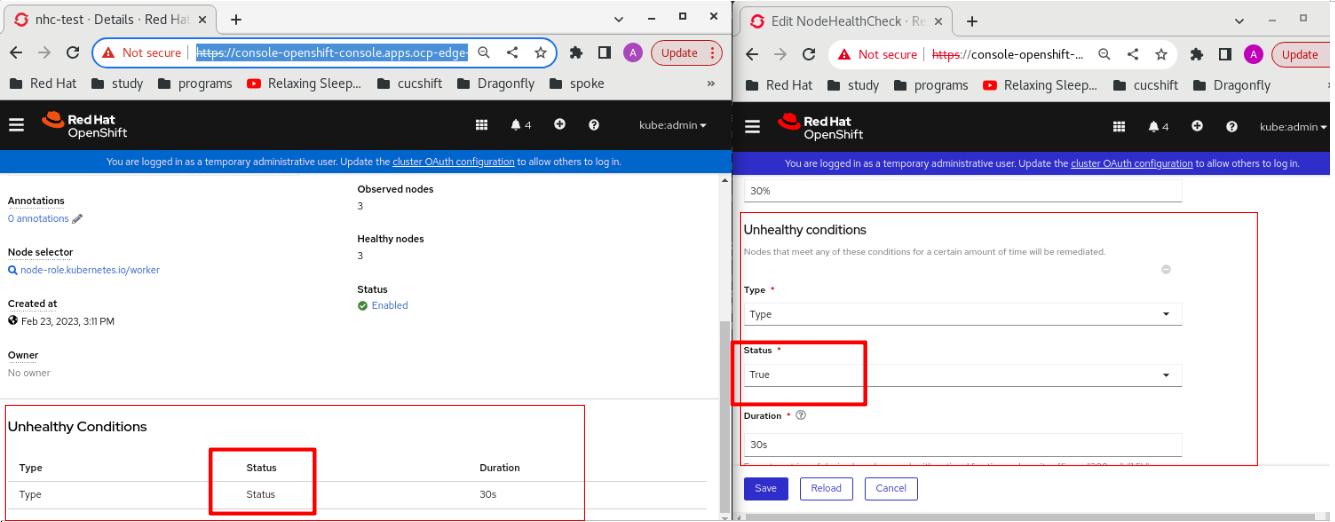Open kube:admin user menu in right console
Image resolution: width=1335 pixels, height=522 pixels.
pos(1294,126)
